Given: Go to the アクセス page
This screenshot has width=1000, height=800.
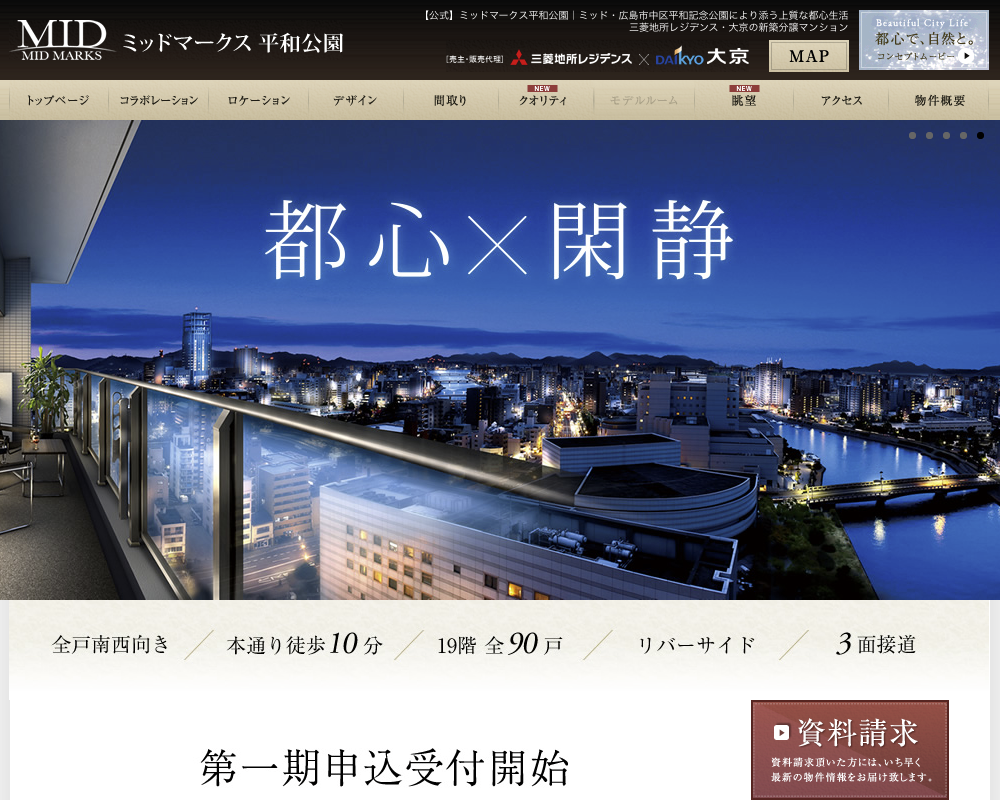Looking at the screenshot, I should tap(841, 100).
